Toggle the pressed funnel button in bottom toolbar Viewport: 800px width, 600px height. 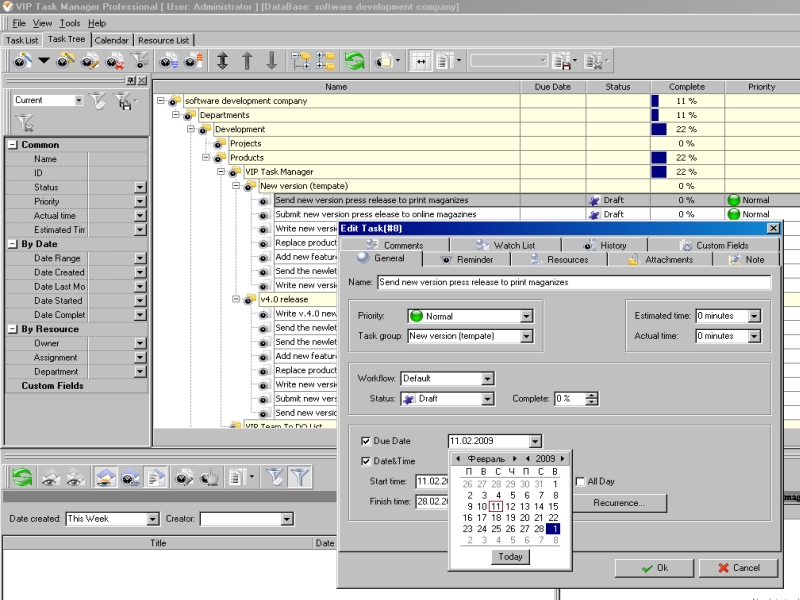(299, 478)
